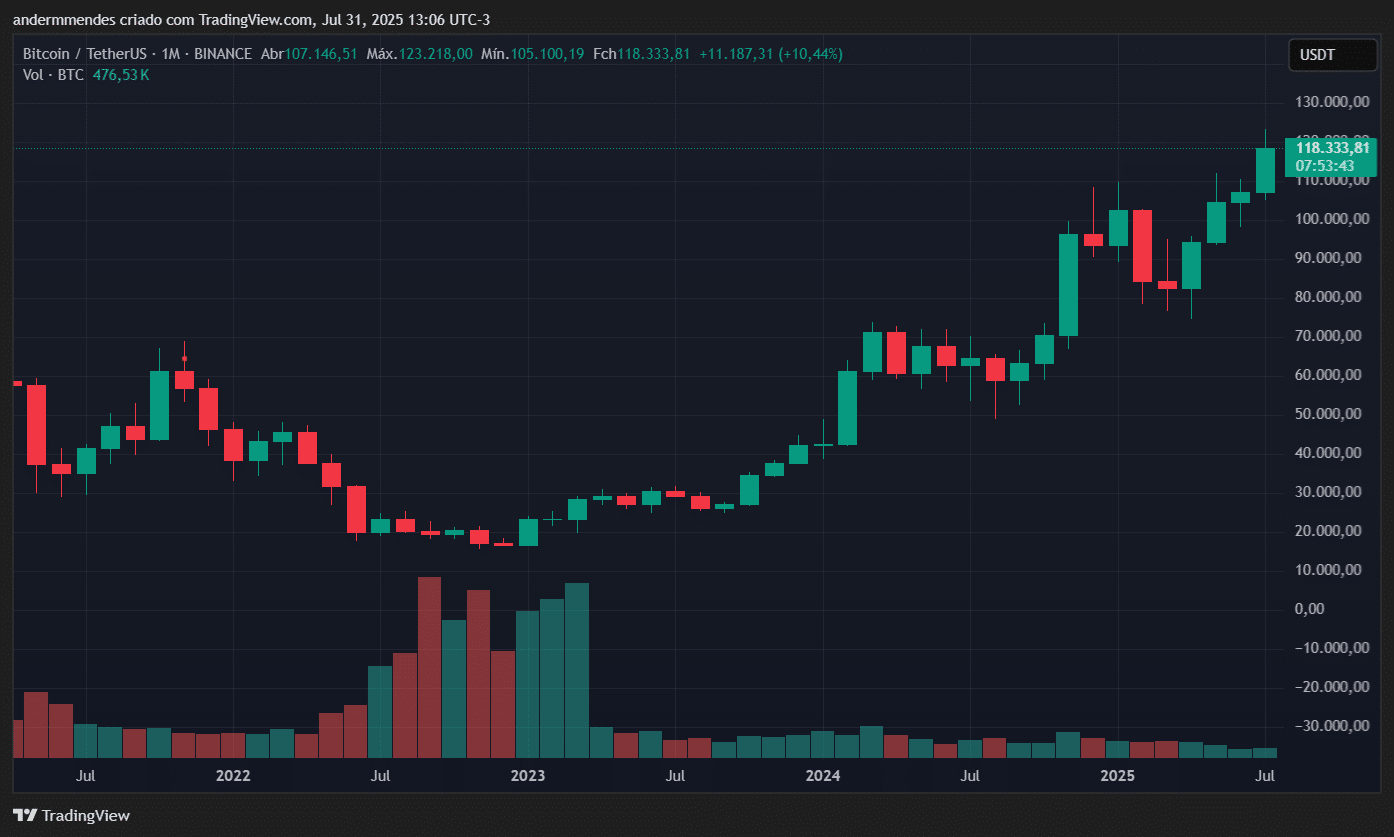The image size is (1394, 837).
Task: Select the Vol · BTC indicator label
Action: coord(53,74)
